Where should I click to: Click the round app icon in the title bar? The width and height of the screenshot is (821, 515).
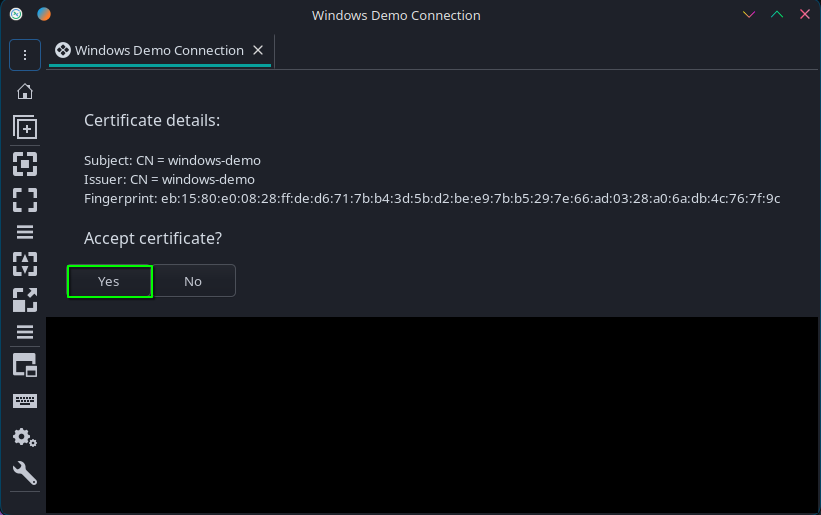pos(16,15)
